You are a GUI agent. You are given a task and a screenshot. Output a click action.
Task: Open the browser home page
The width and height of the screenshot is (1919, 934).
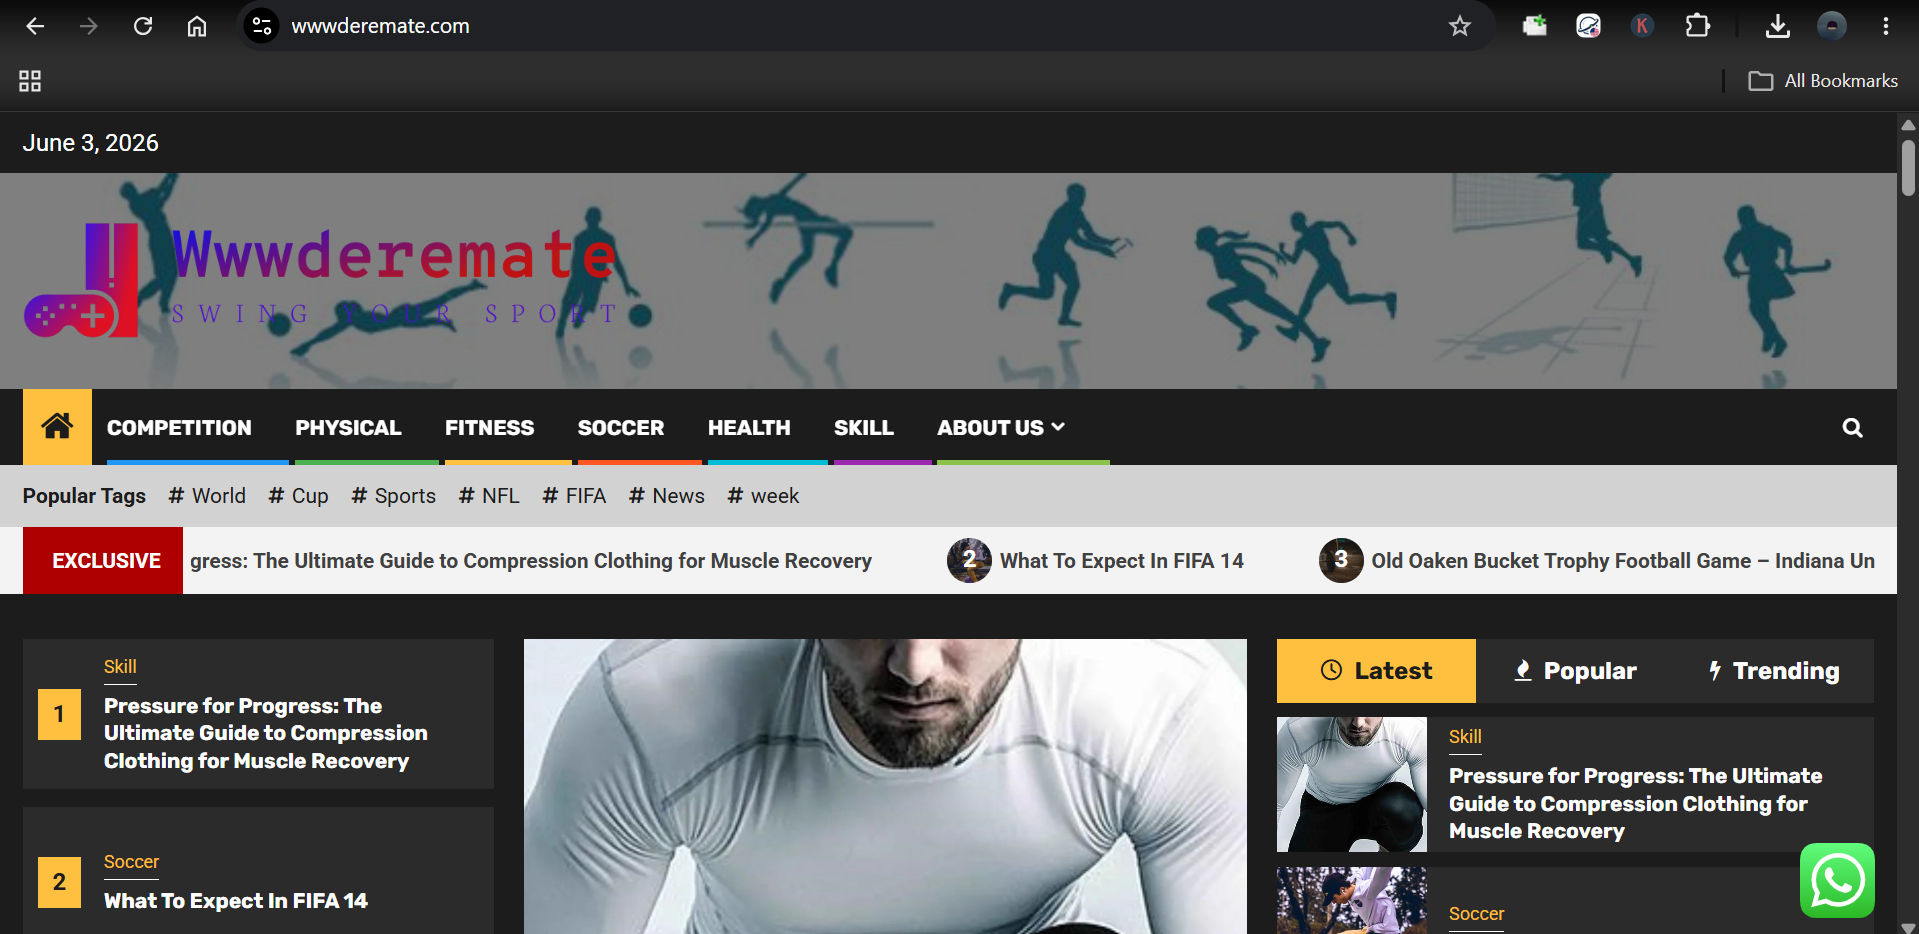click(197, 26)
